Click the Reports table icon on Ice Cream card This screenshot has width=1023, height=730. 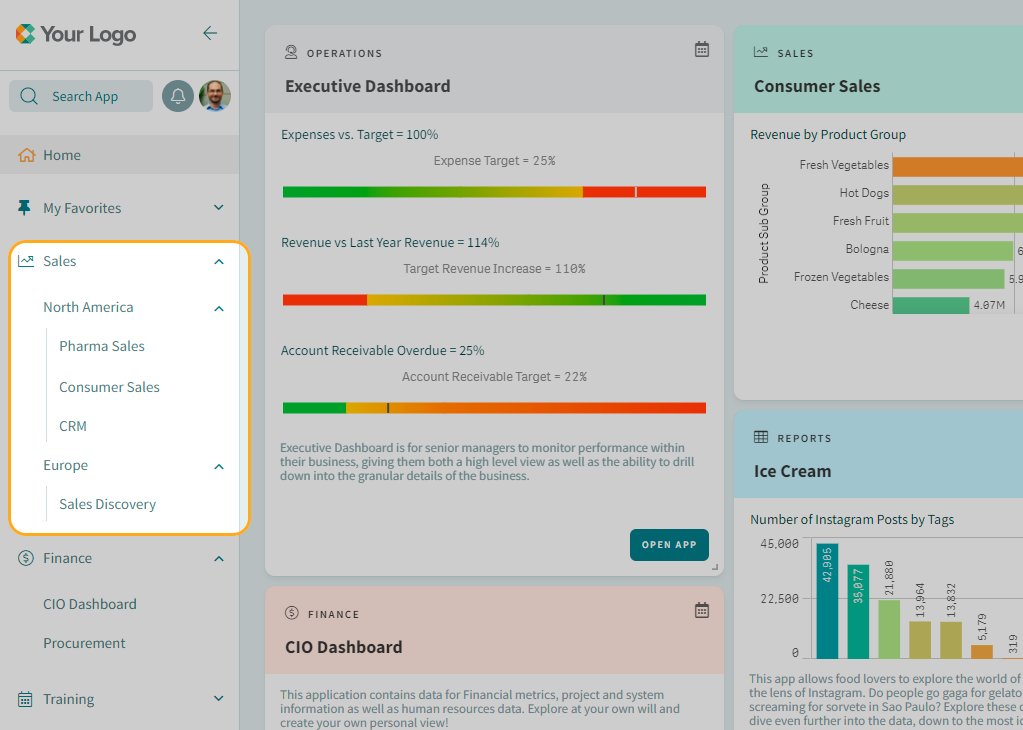(761, 437)
